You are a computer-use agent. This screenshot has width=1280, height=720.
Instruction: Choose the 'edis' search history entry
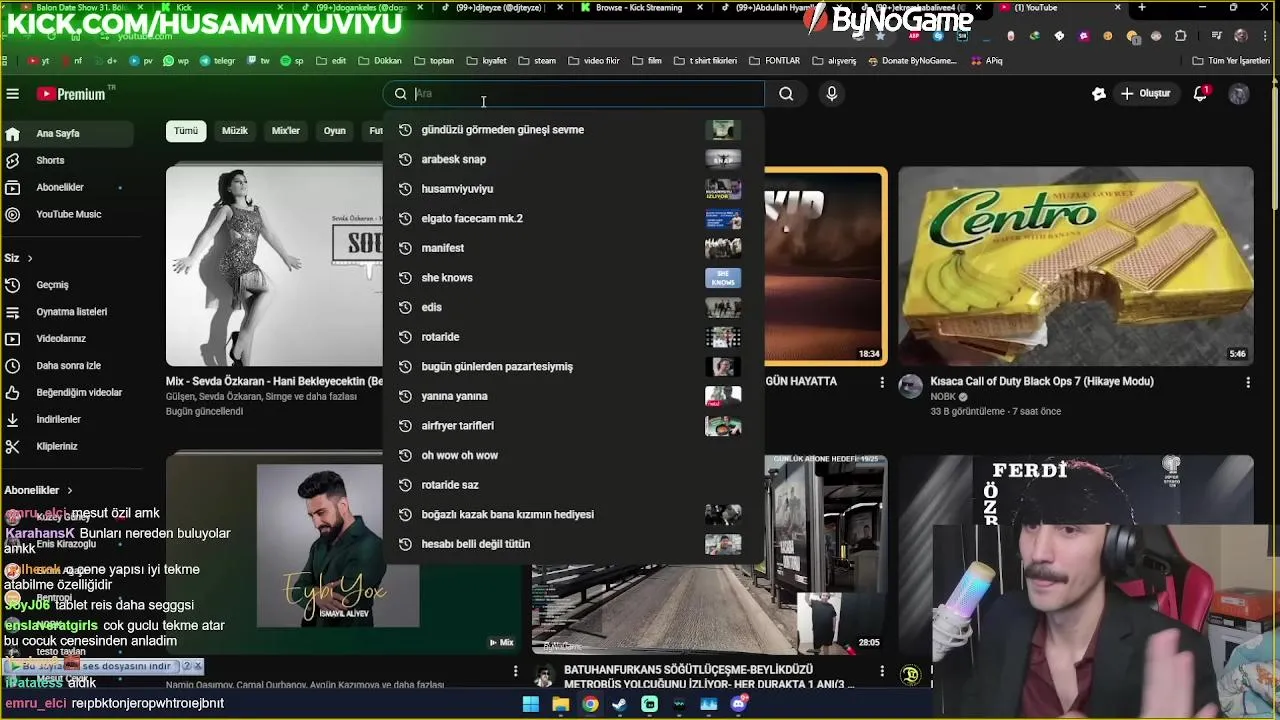pos(572,307)
